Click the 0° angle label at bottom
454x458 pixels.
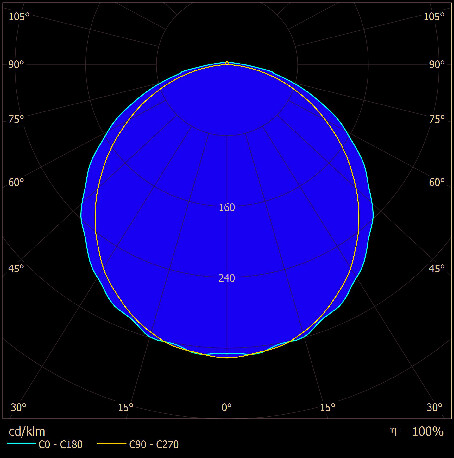(226, 407)
